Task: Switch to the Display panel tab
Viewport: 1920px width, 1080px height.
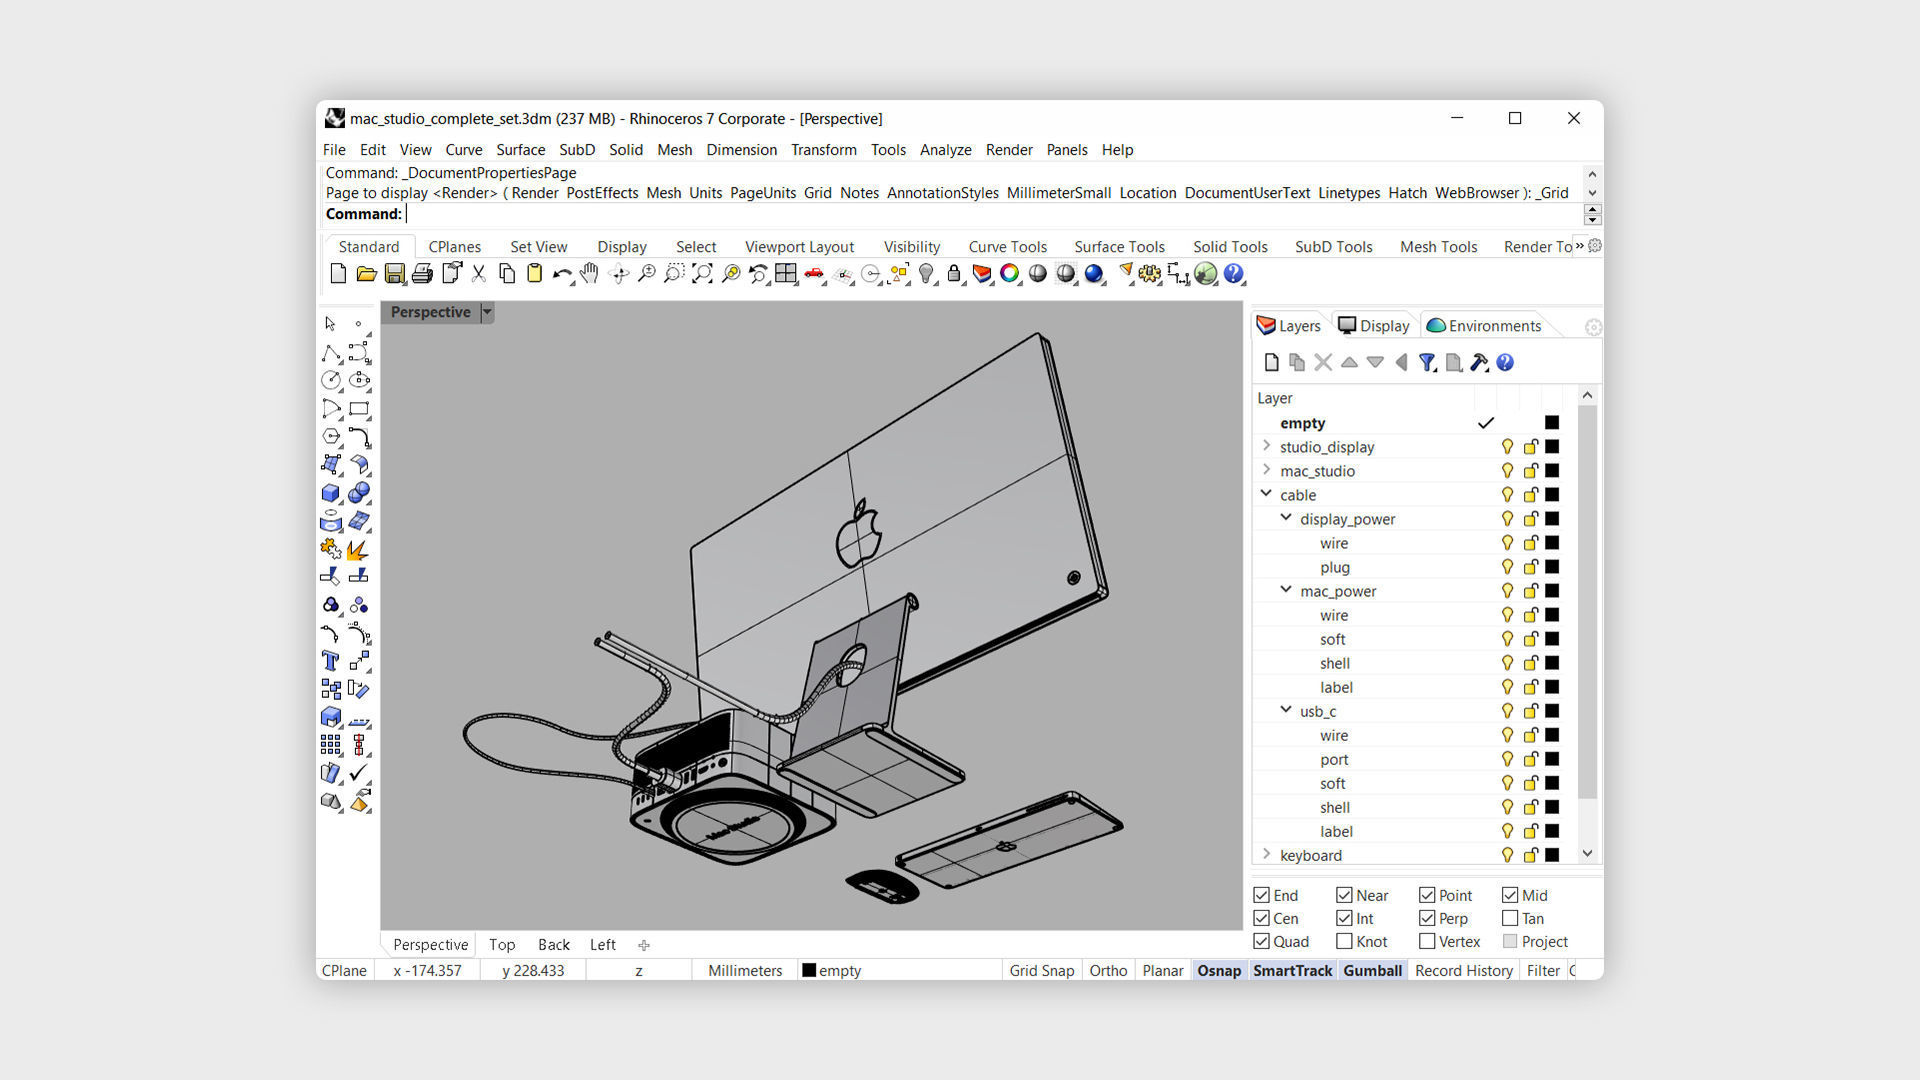Action: (1375, 326)
